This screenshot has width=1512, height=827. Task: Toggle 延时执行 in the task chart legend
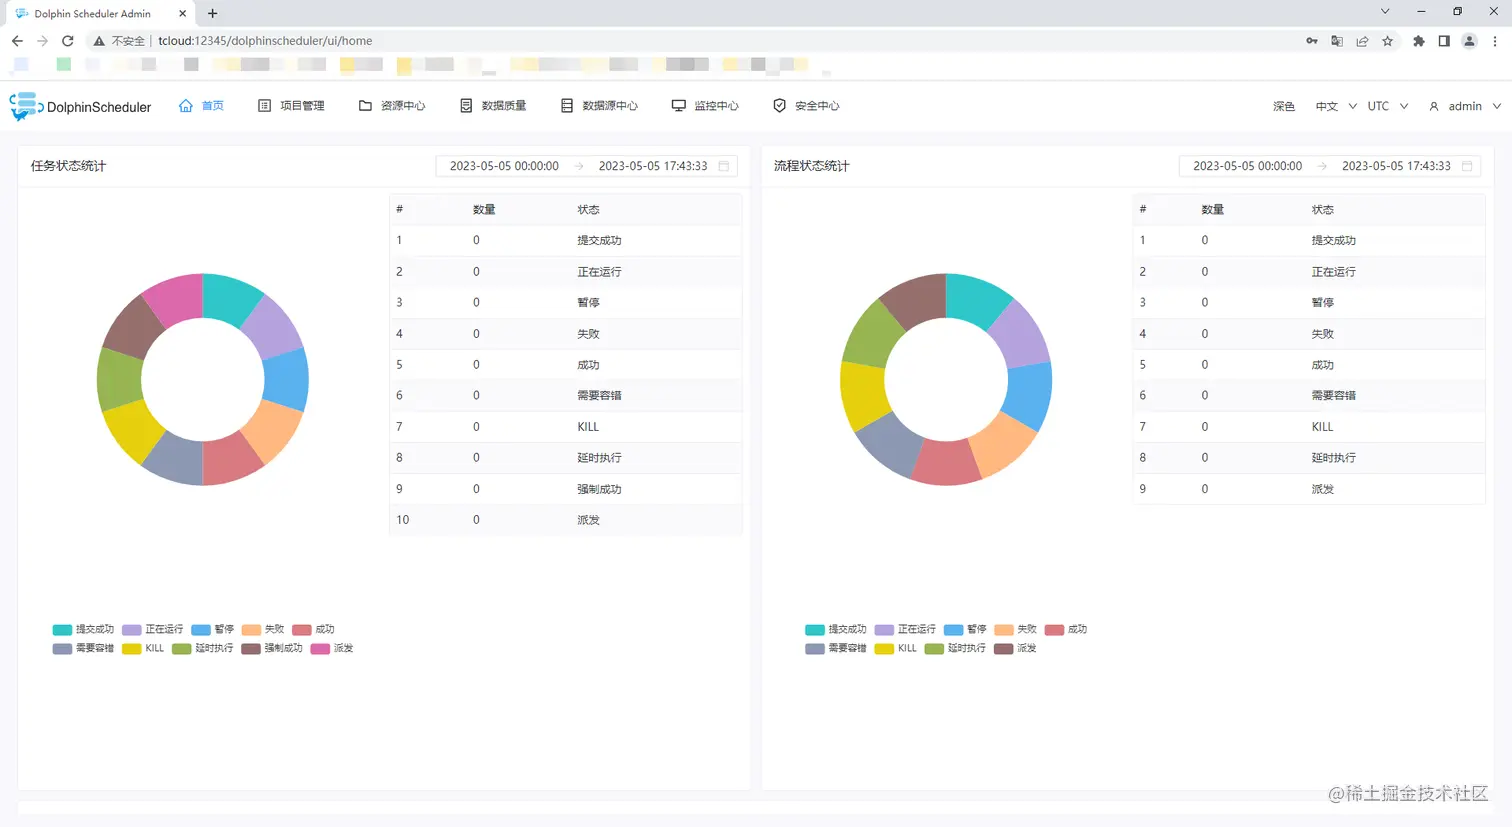203,648
